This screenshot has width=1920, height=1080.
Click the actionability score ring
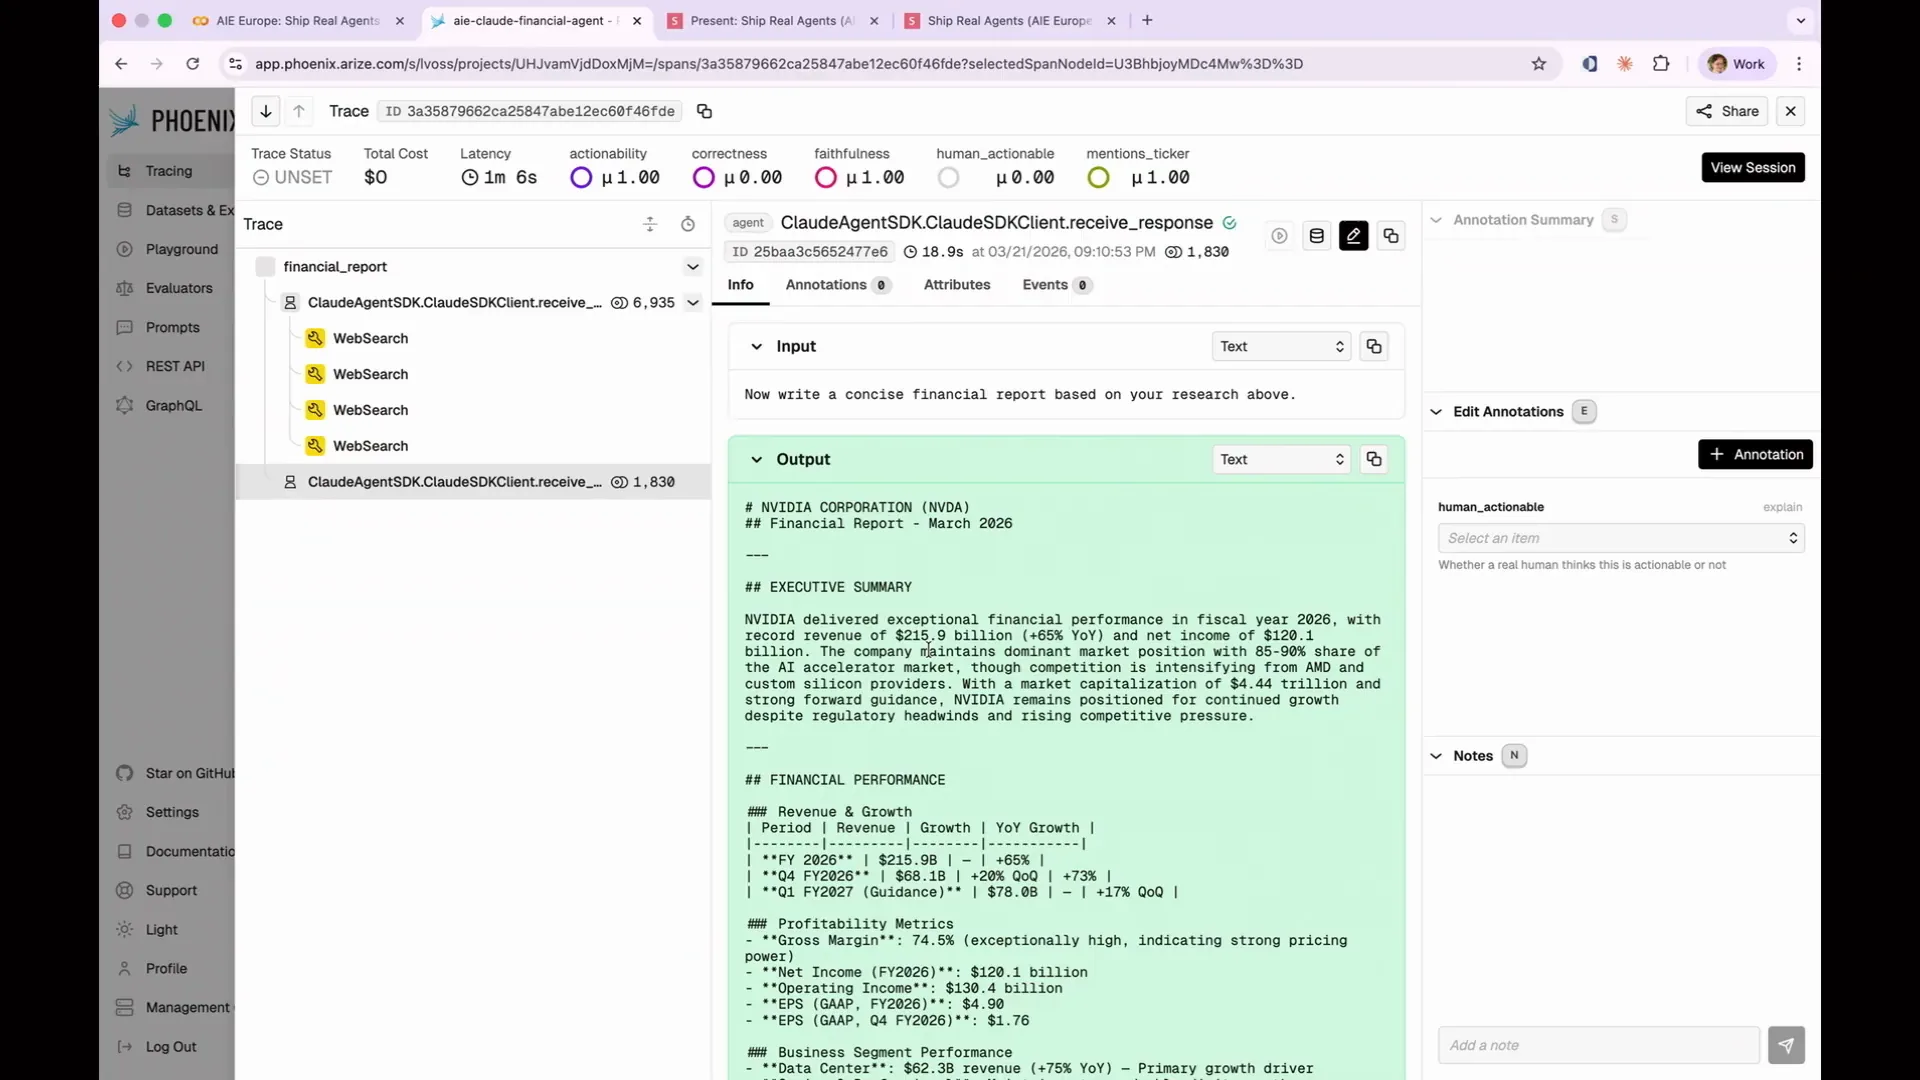[x=581, y=178]
